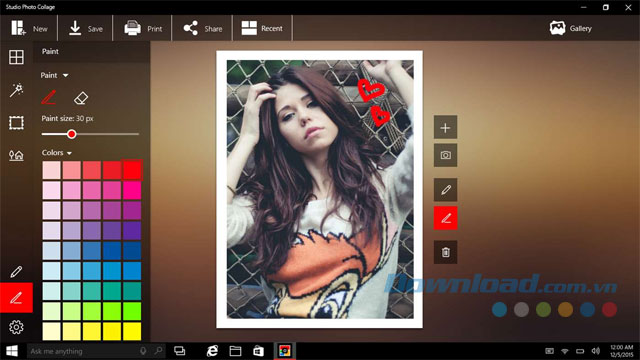The image size is (640, 360).
Task: Select the red pen paint tool
Action: [x=49, y=98]
